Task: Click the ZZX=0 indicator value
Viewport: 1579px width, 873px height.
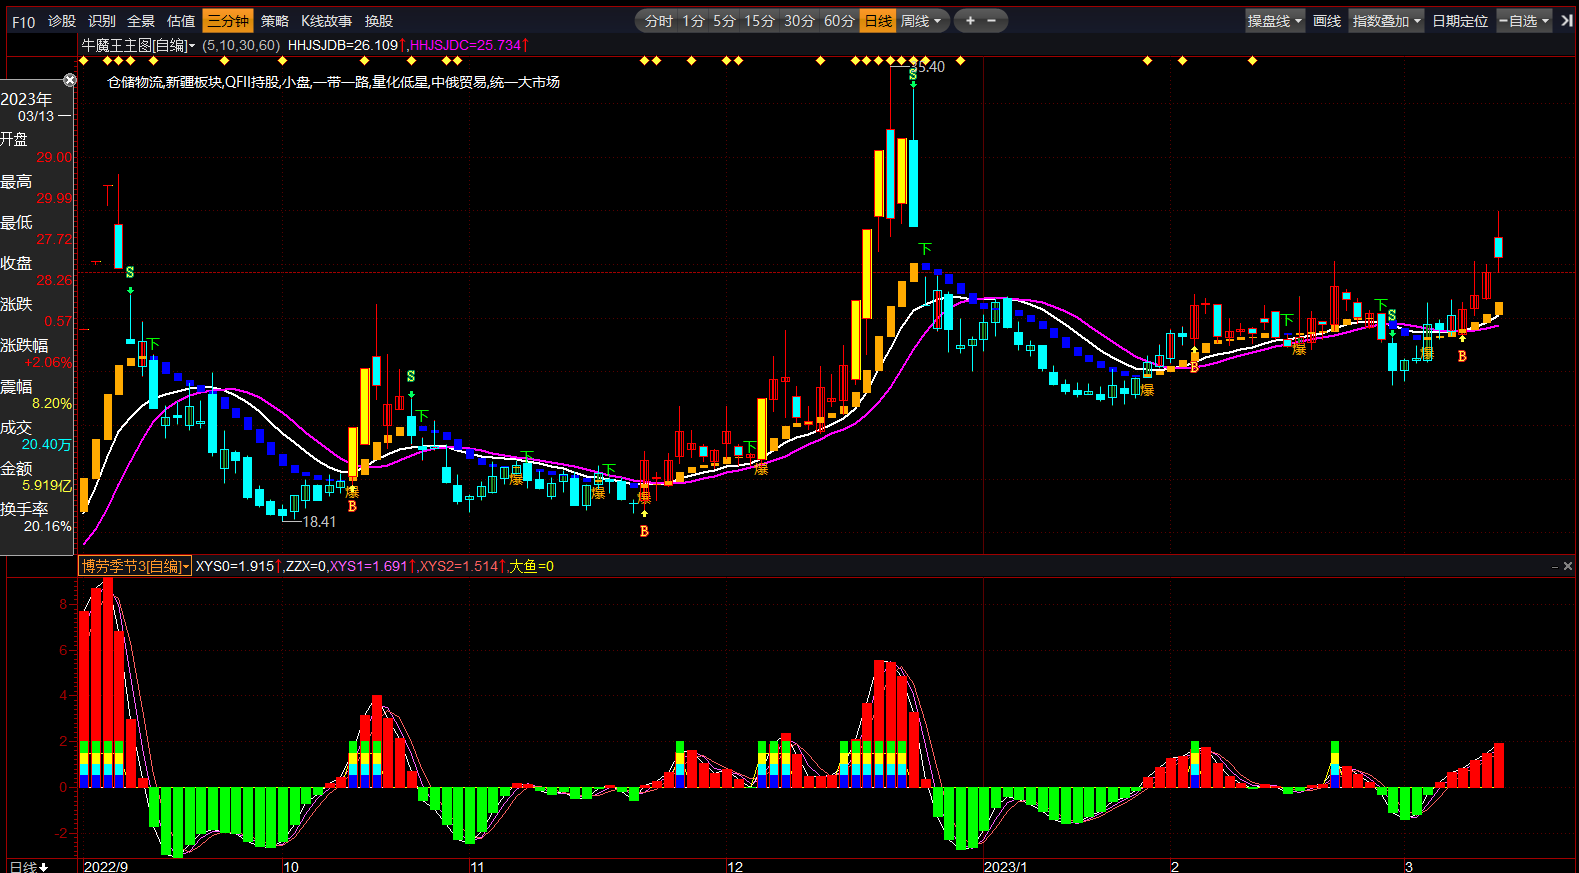Action: [x=305, y=566]
